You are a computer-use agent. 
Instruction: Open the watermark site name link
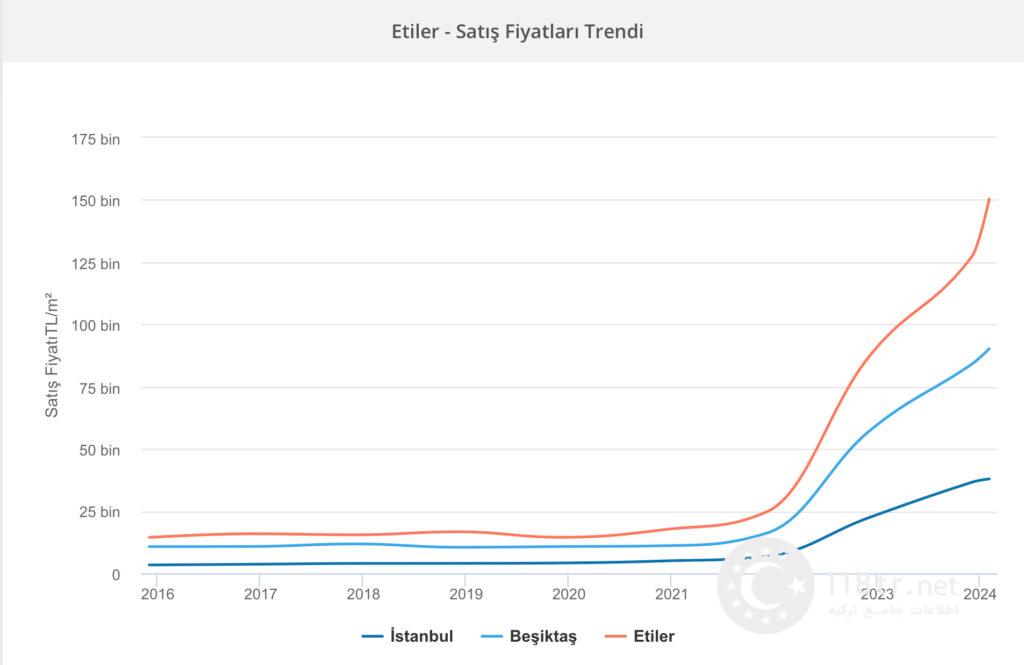(892, 585)
